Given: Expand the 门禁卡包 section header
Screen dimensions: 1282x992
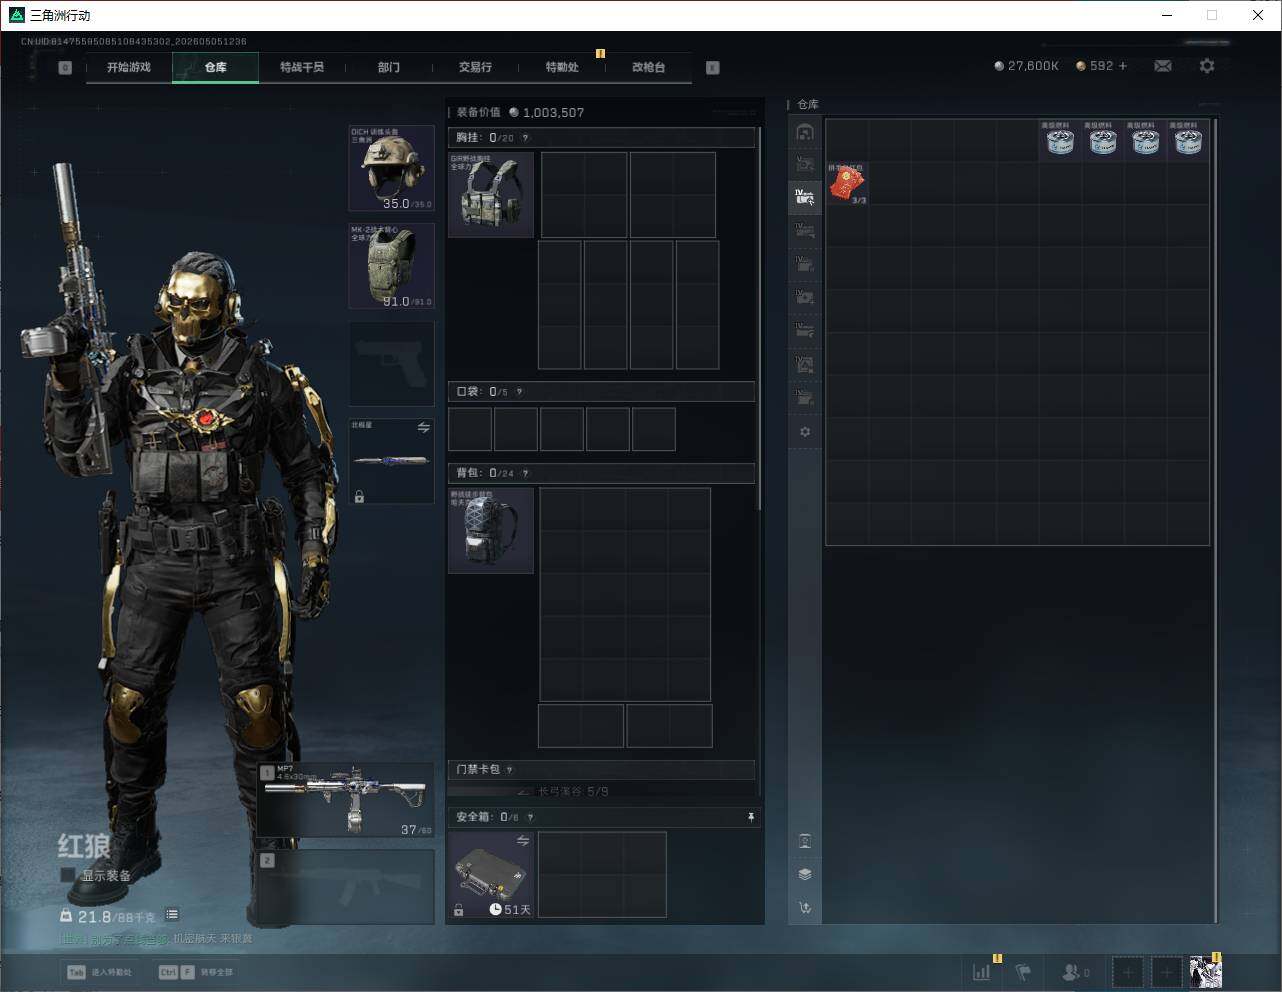Looking at the screenshot, I should 601,770.
